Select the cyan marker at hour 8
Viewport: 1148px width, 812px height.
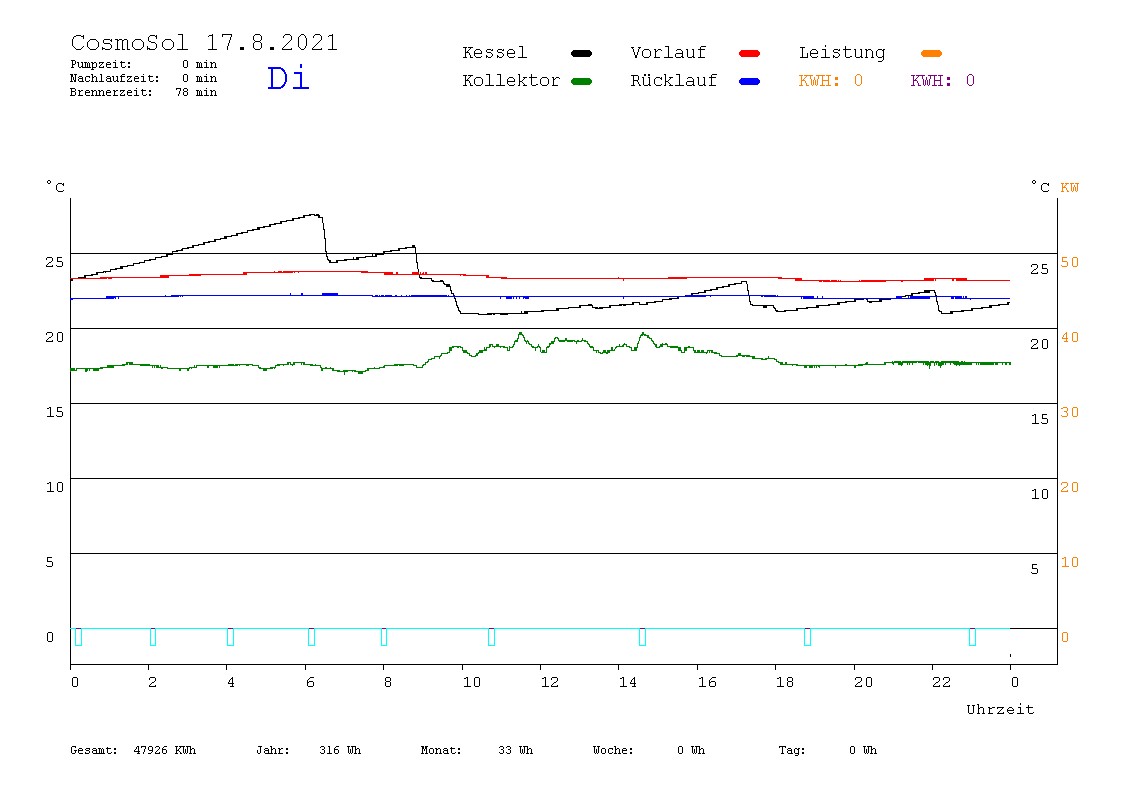click(384, 637)
